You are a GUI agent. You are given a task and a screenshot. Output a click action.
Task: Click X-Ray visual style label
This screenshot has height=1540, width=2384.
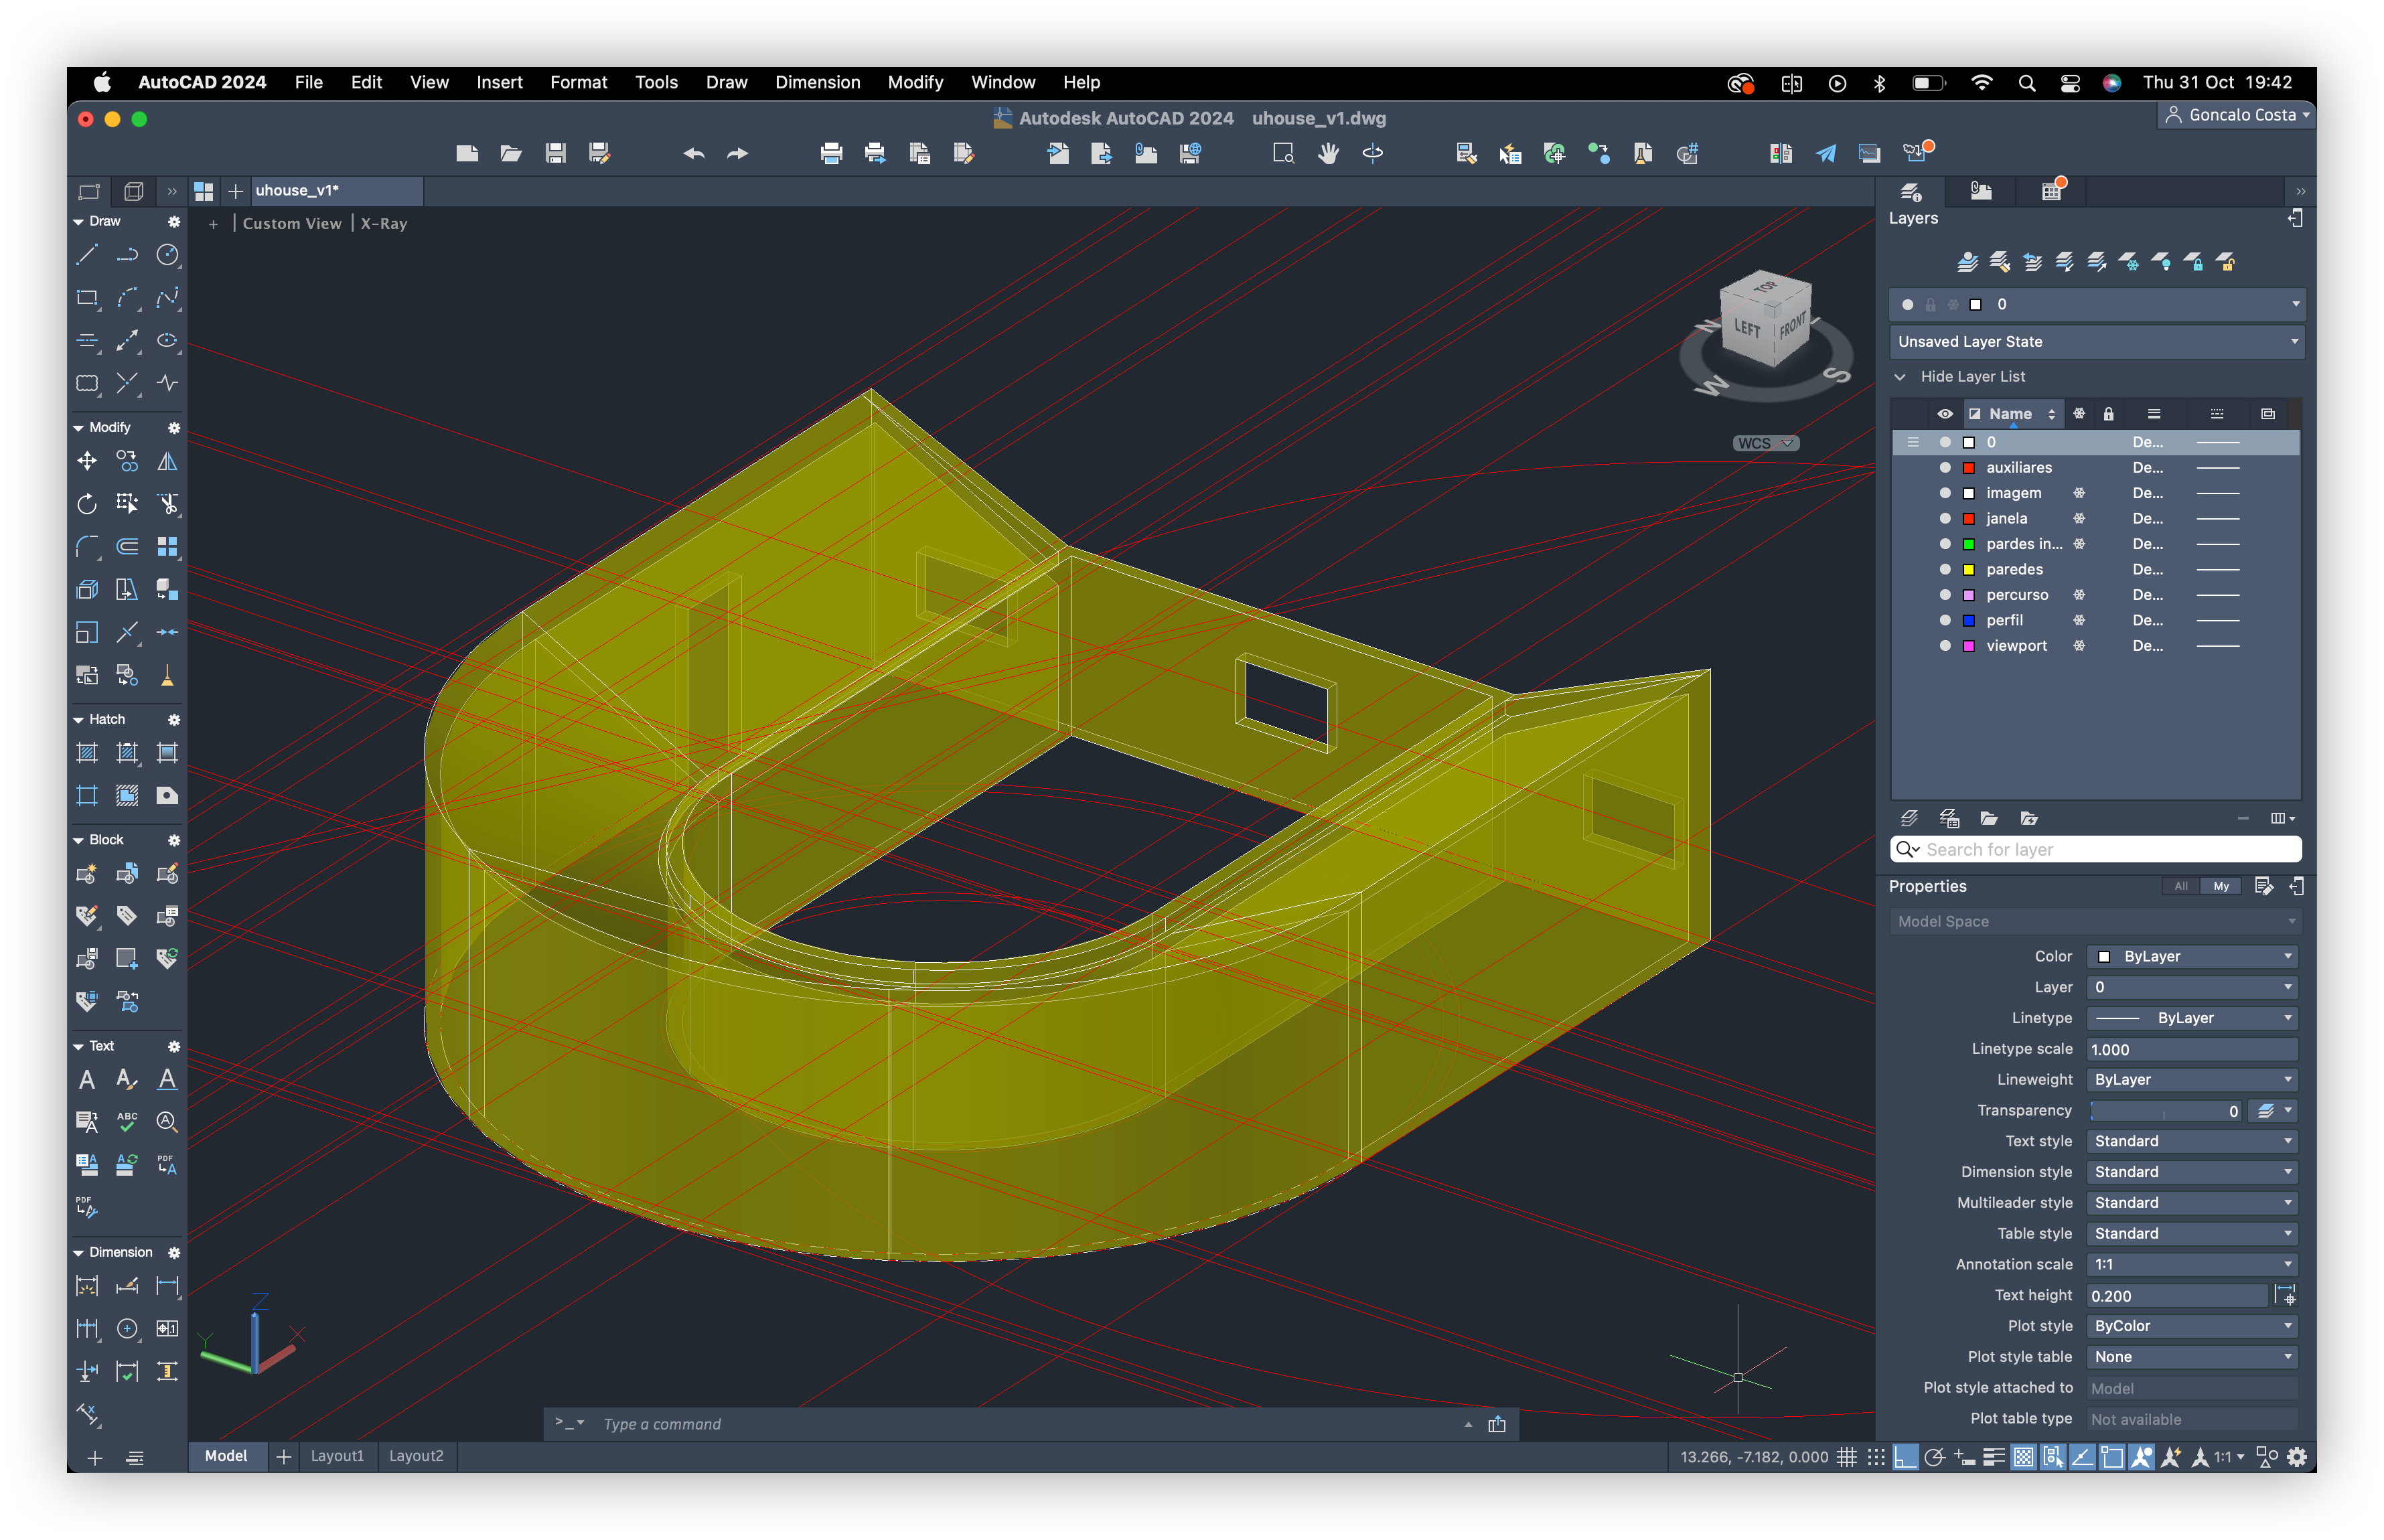pos(384,224)
